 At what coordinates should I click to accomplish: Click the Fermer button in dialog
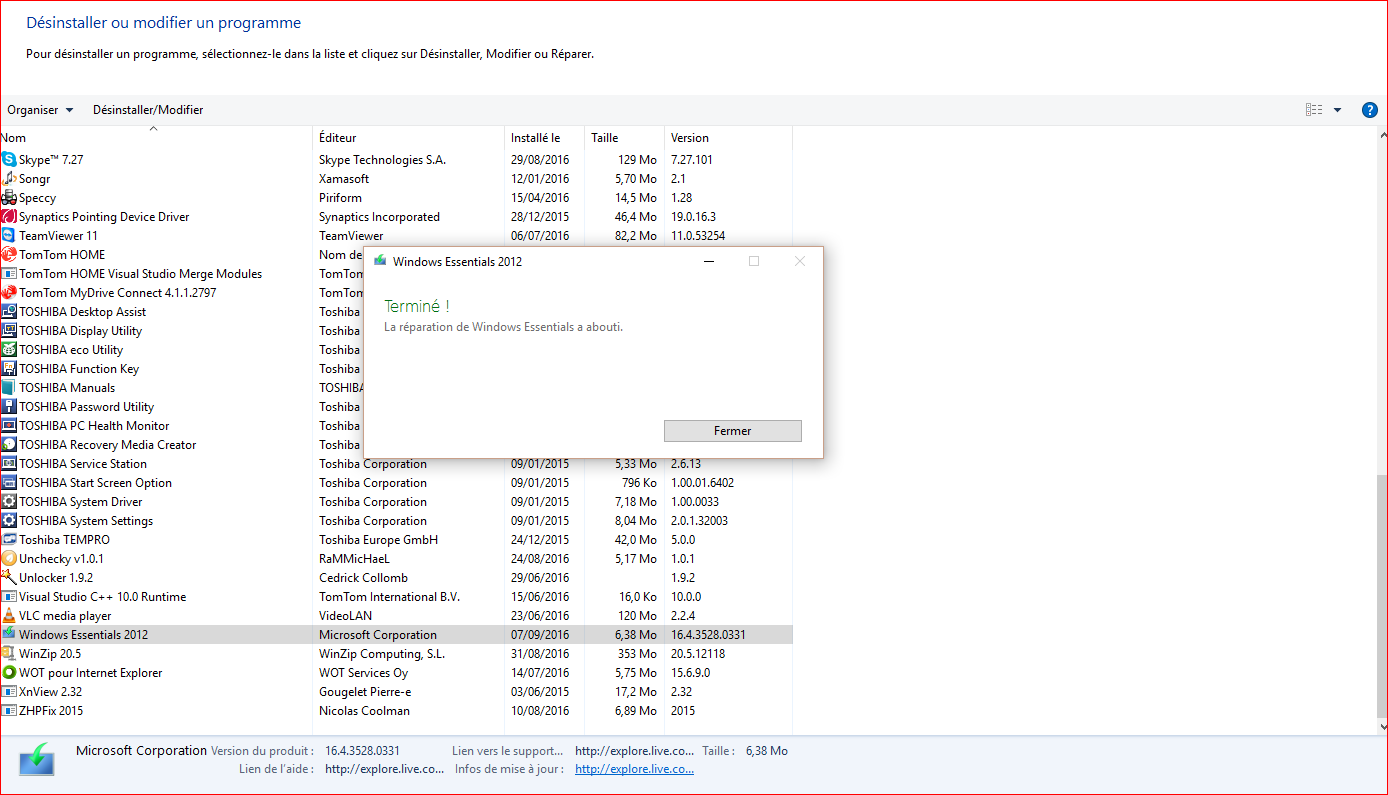tap(733, 431)
